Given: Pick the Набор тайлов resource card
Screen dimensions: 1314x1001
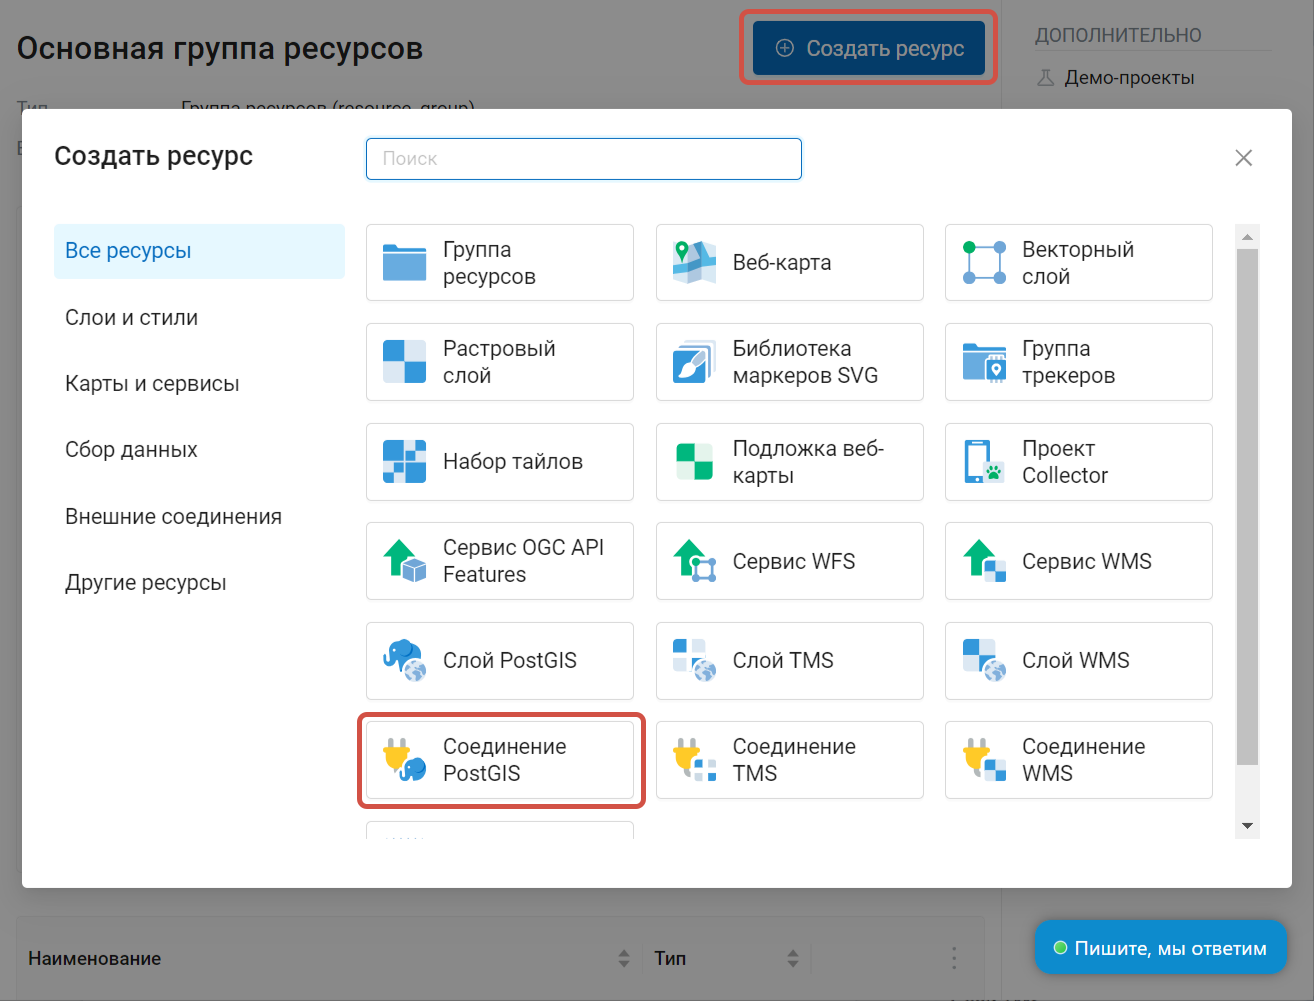Looking at the screenshot, I should point(500,461).
